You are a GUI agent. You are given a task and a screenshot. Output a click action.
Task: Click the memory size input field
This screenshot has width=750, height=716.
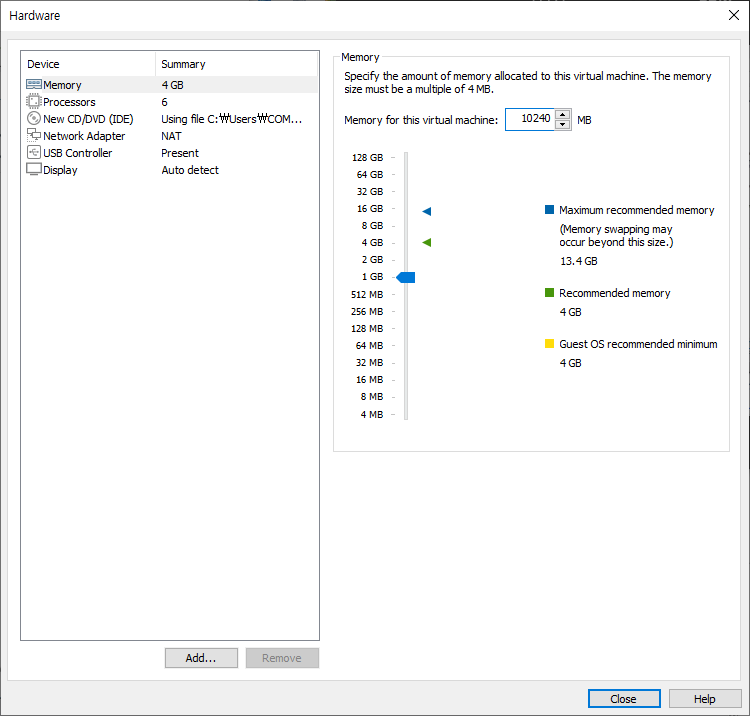pos(530,119)
